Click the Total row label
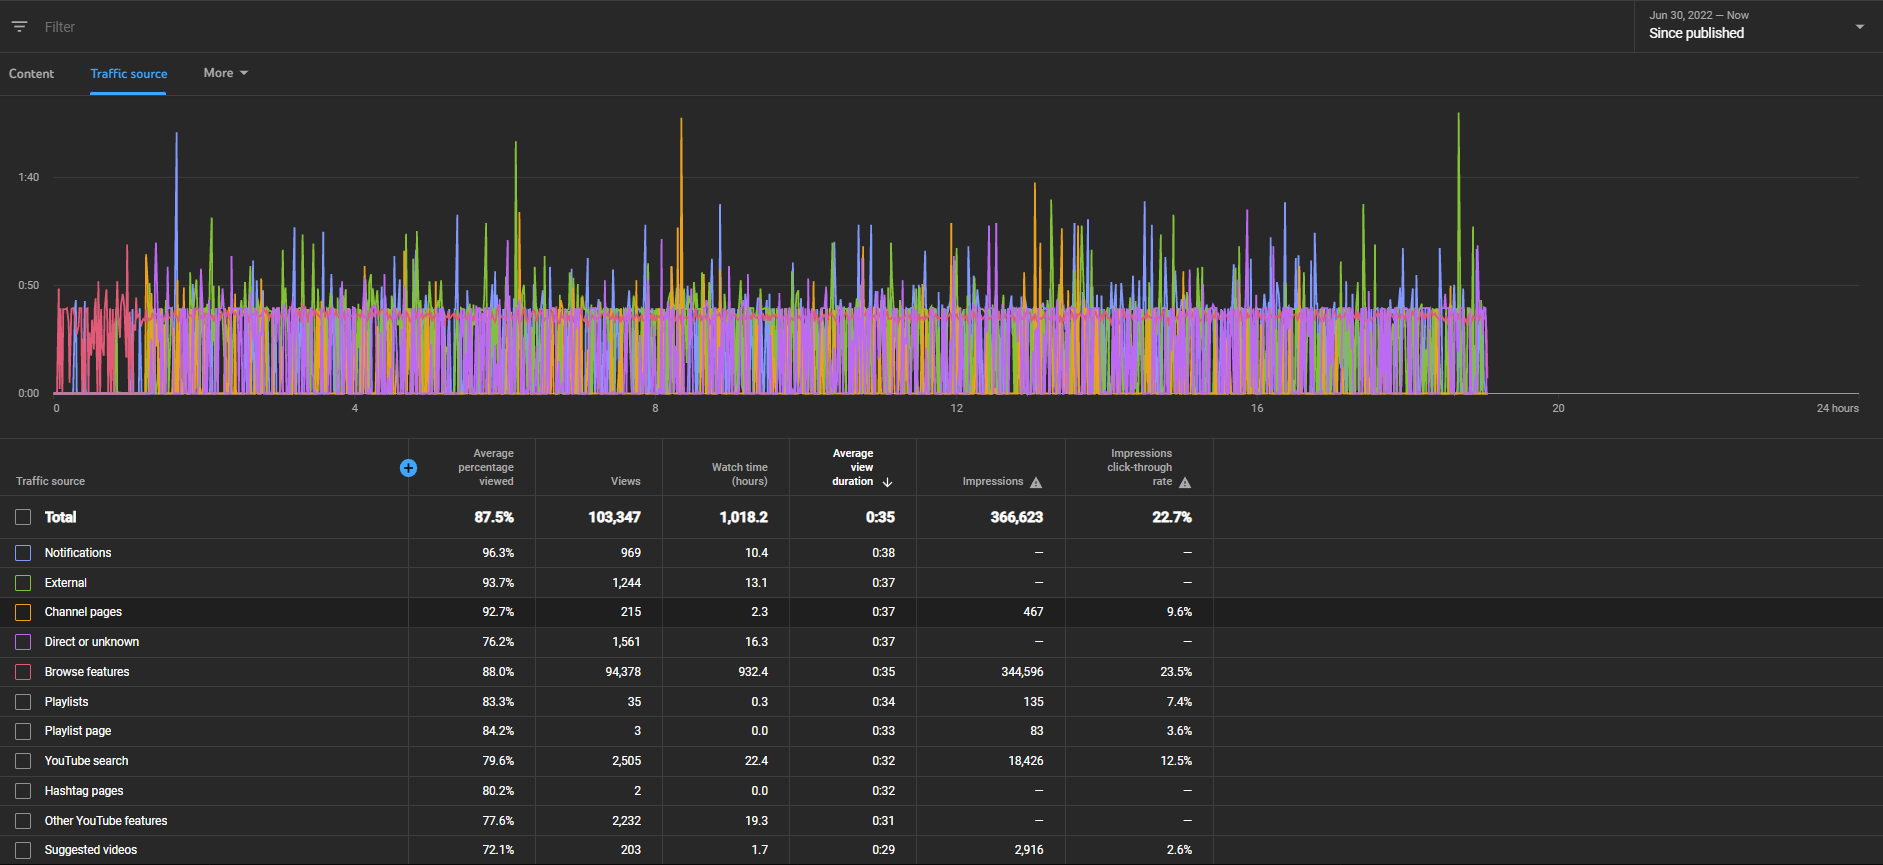Image resolution: width=1883 pixels, height=865 pixels. click(60, 517)
